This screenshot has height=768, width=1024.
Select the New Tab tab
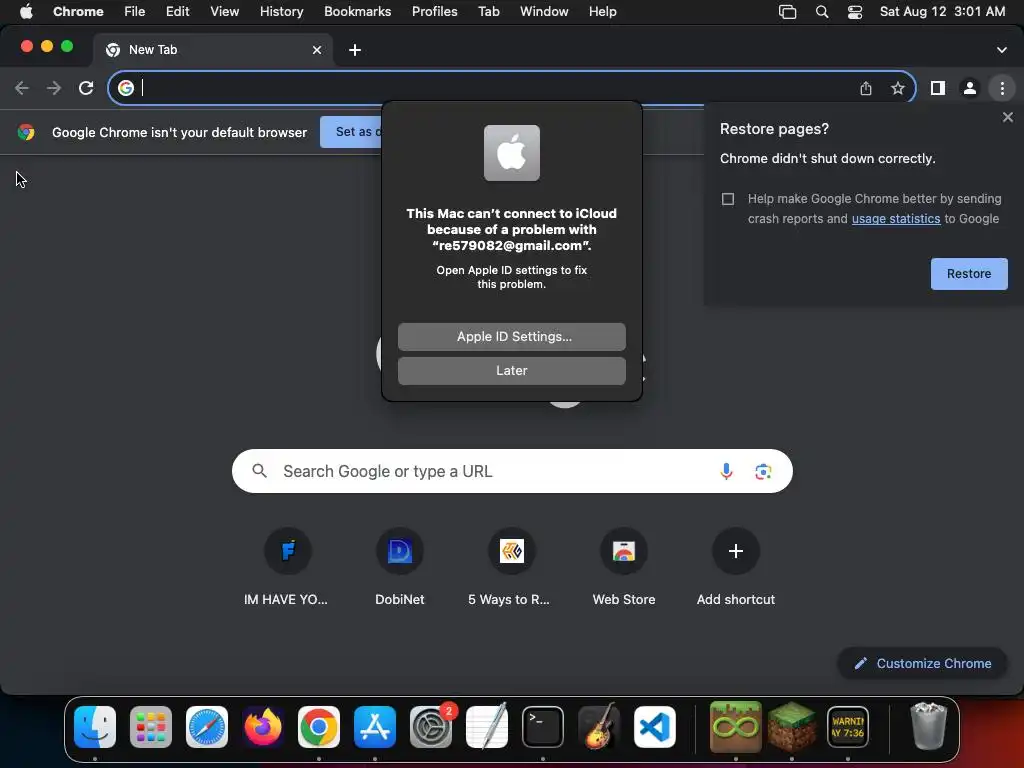[213, 50]
